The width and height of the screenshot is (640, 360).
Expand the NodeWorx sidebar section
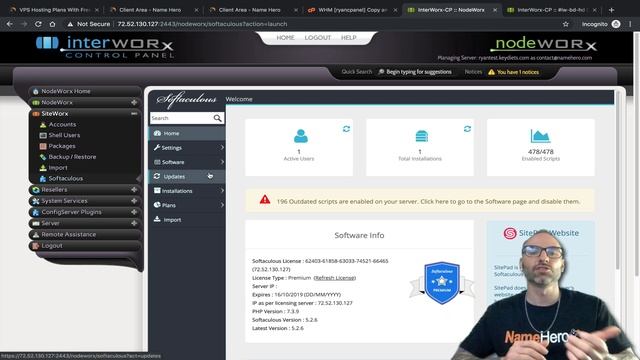pyautogui.click(x=134, y=102)
